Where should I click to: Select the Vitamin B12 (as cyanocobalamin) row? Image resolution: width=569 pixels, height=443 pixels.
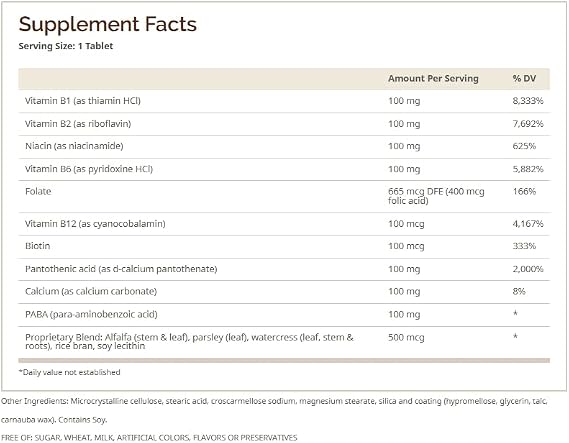(284, 224)
